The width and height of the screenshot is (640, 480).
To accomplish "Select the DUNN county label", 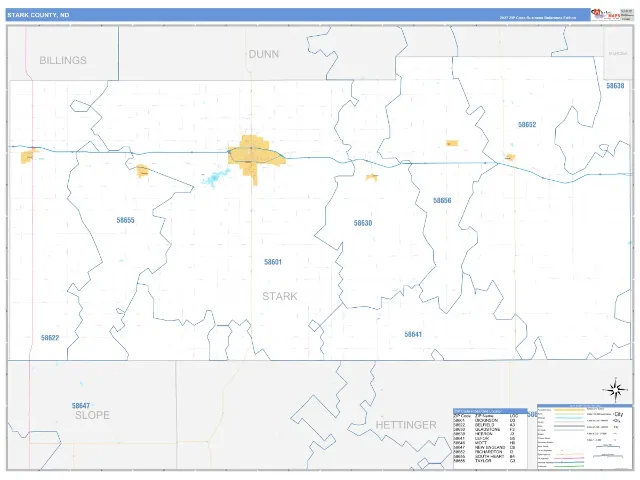I will (264, 54).
